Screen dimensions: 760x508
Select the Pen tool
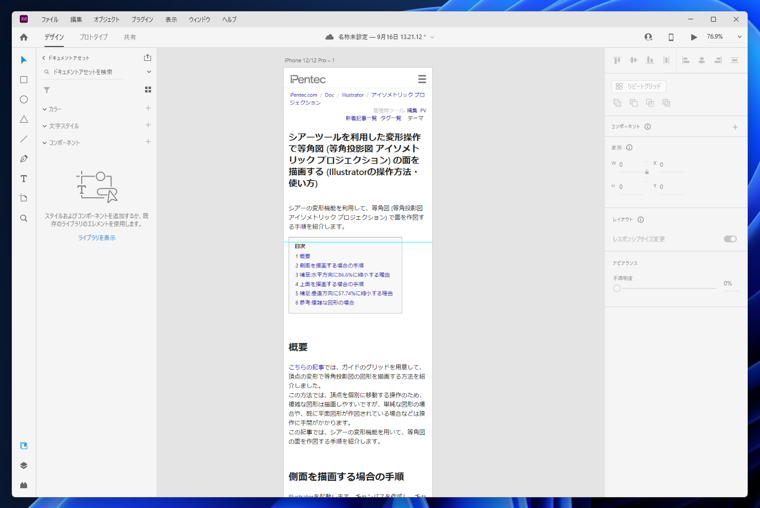pos(23,159)
